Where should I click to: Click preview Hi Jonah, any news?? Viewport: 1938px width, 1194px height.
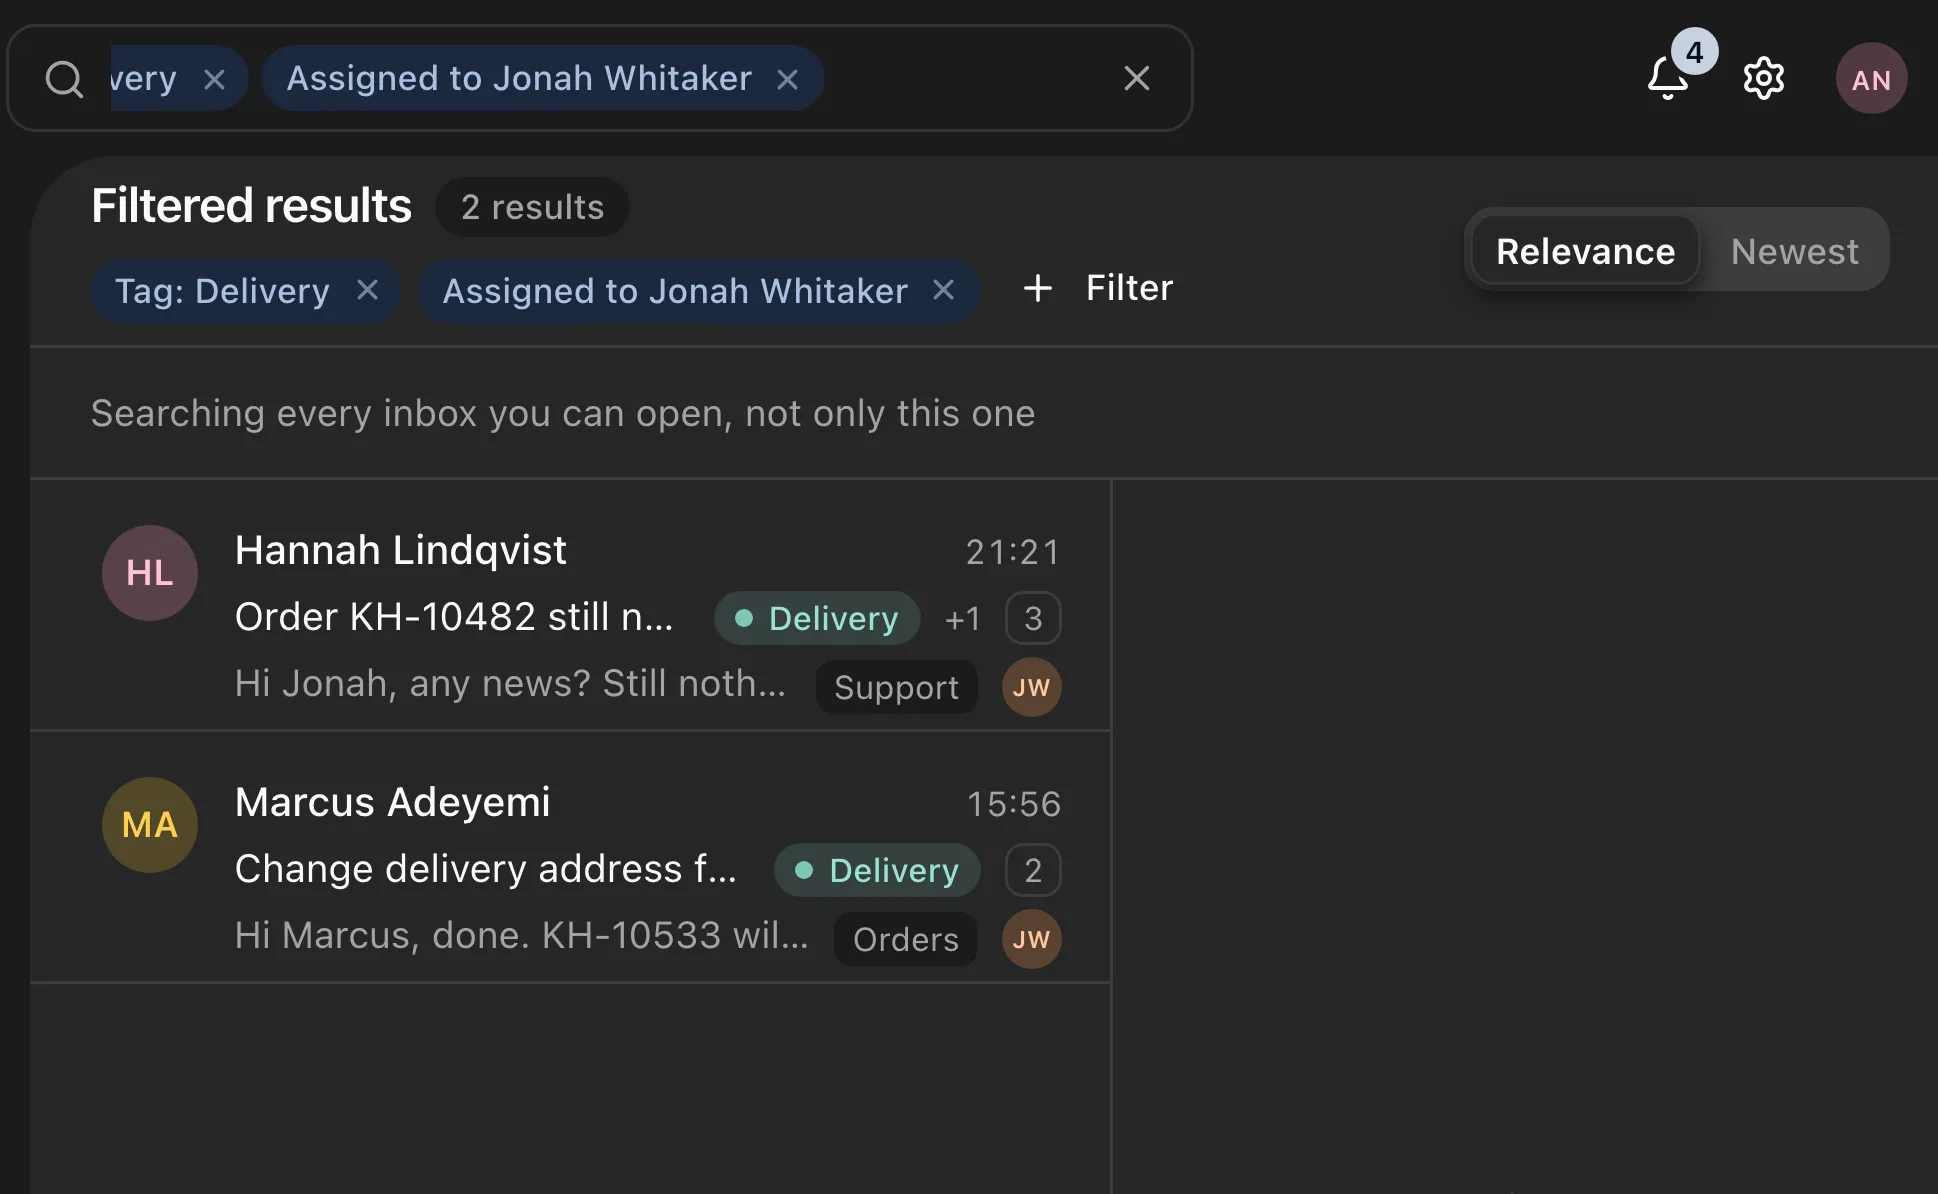point(510,684)
